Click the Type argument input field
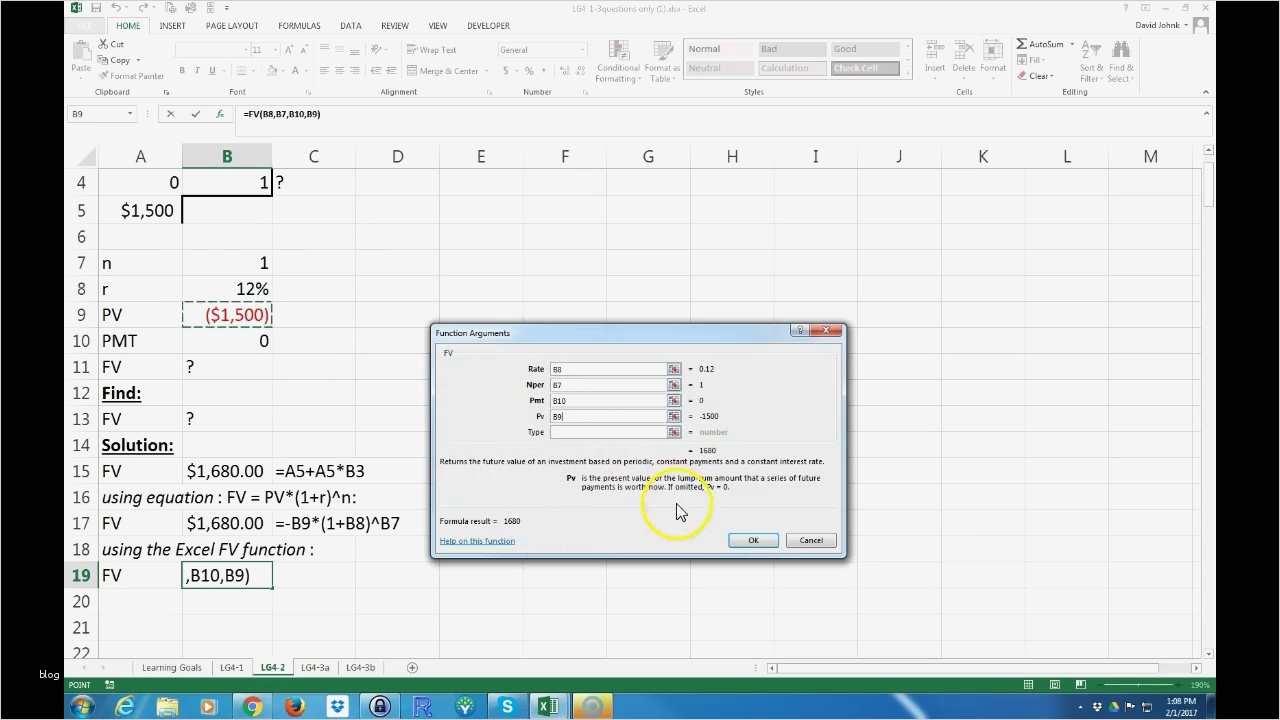The width and height of the screenshot is (1280, 720). (x=608, y=432)
